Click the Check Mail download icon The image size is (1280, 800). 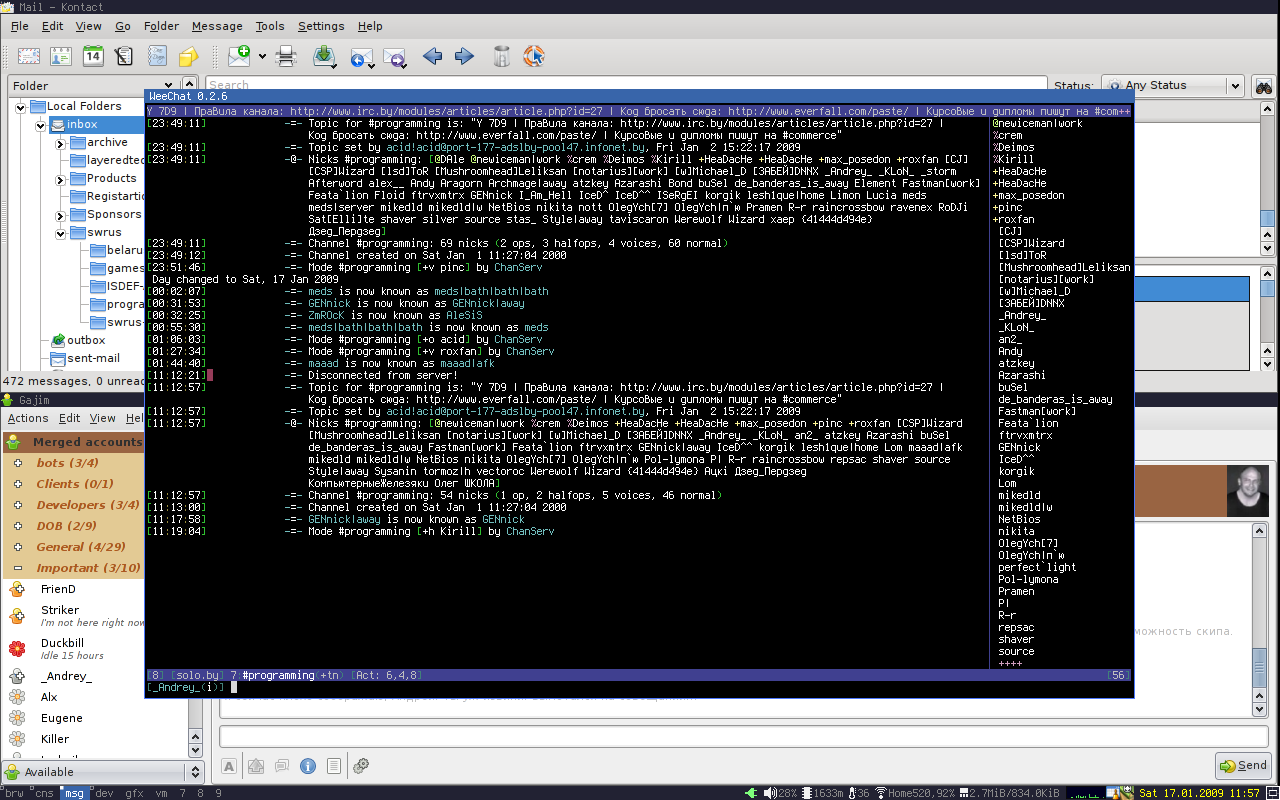[x=324, y=57]
